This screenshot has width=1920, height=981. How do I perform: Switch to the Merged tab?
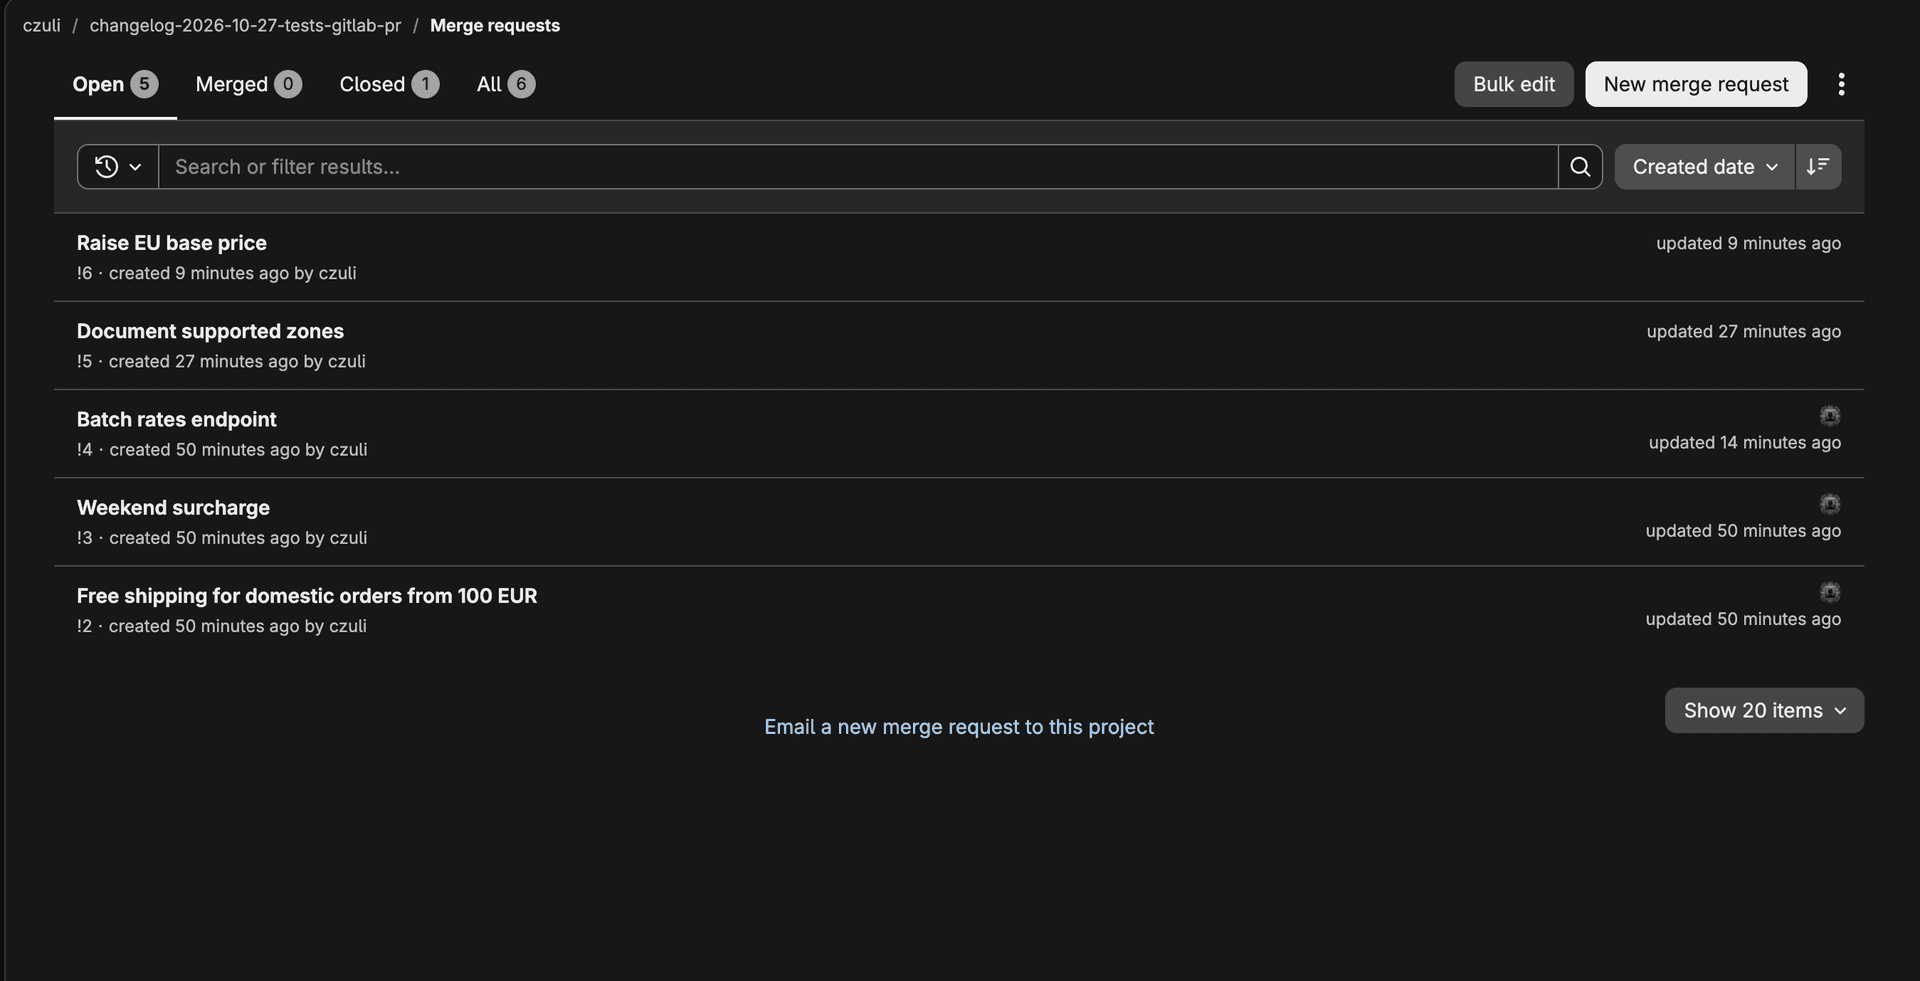click(x=248, y=84)
